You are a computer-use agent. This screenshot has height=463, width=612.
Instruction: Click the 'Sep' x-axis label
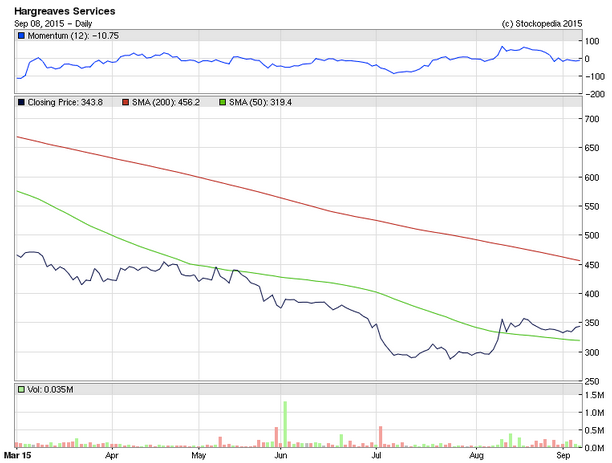click(x=563, y=456)
